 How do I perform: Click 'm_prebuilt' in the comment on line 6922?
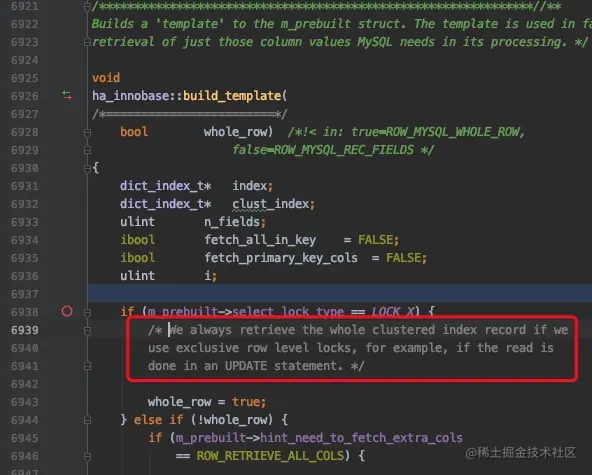pos(316,24)
